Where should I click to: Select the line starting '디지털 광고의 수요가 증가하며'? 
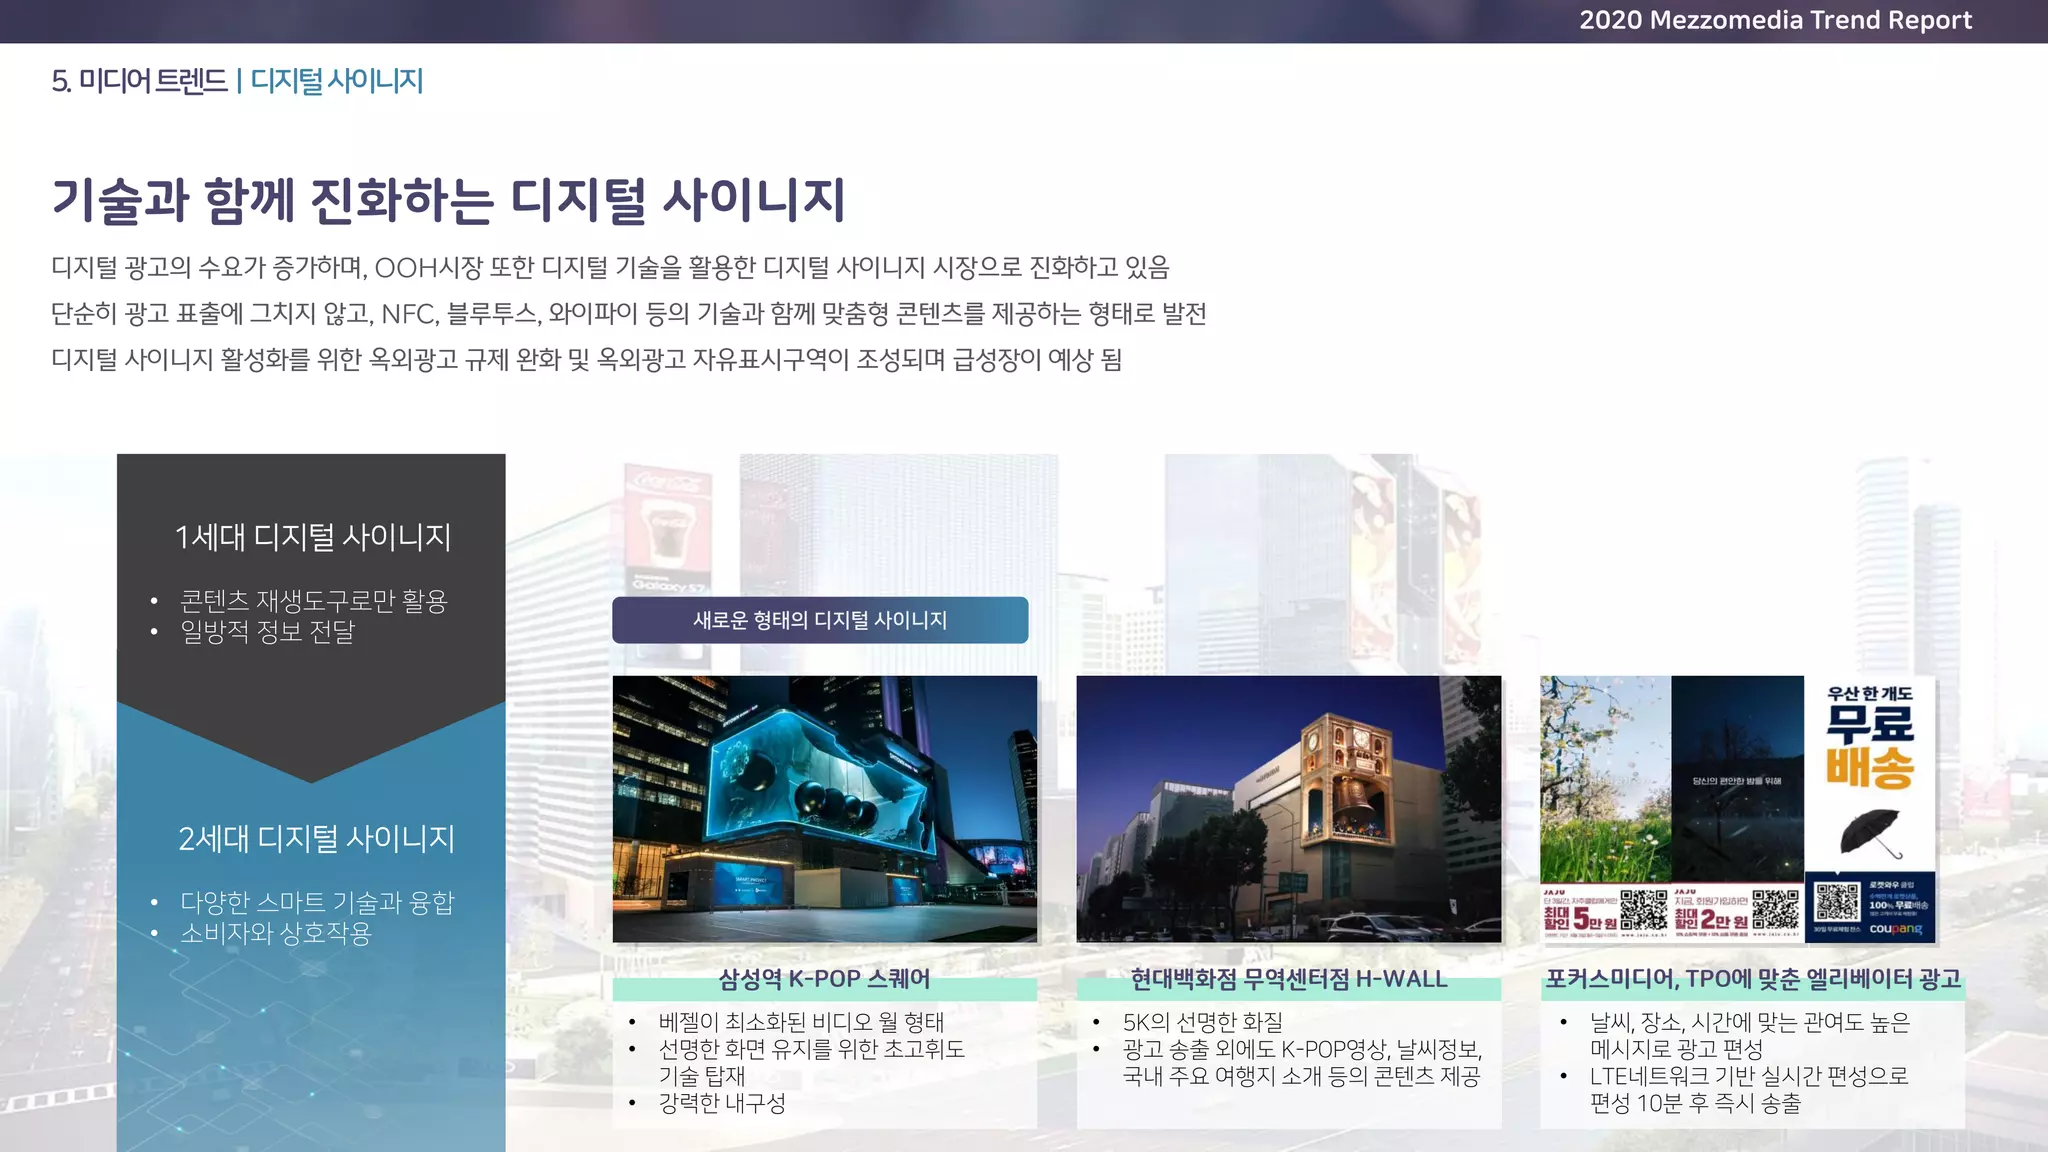coord(610,267)
